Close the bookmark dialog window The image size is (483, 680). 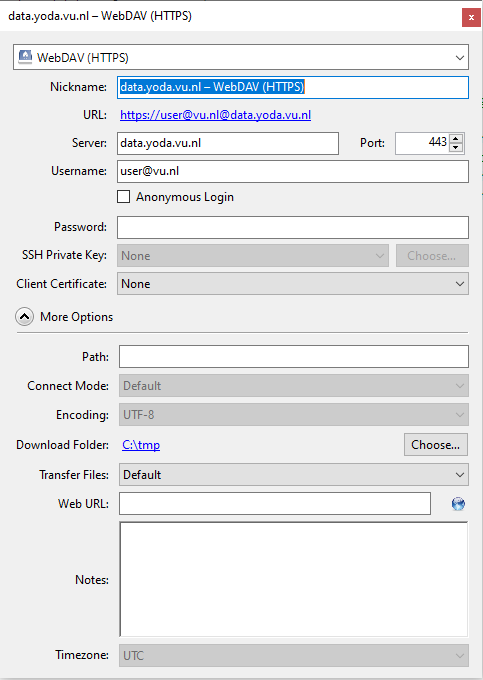point(471,18)
